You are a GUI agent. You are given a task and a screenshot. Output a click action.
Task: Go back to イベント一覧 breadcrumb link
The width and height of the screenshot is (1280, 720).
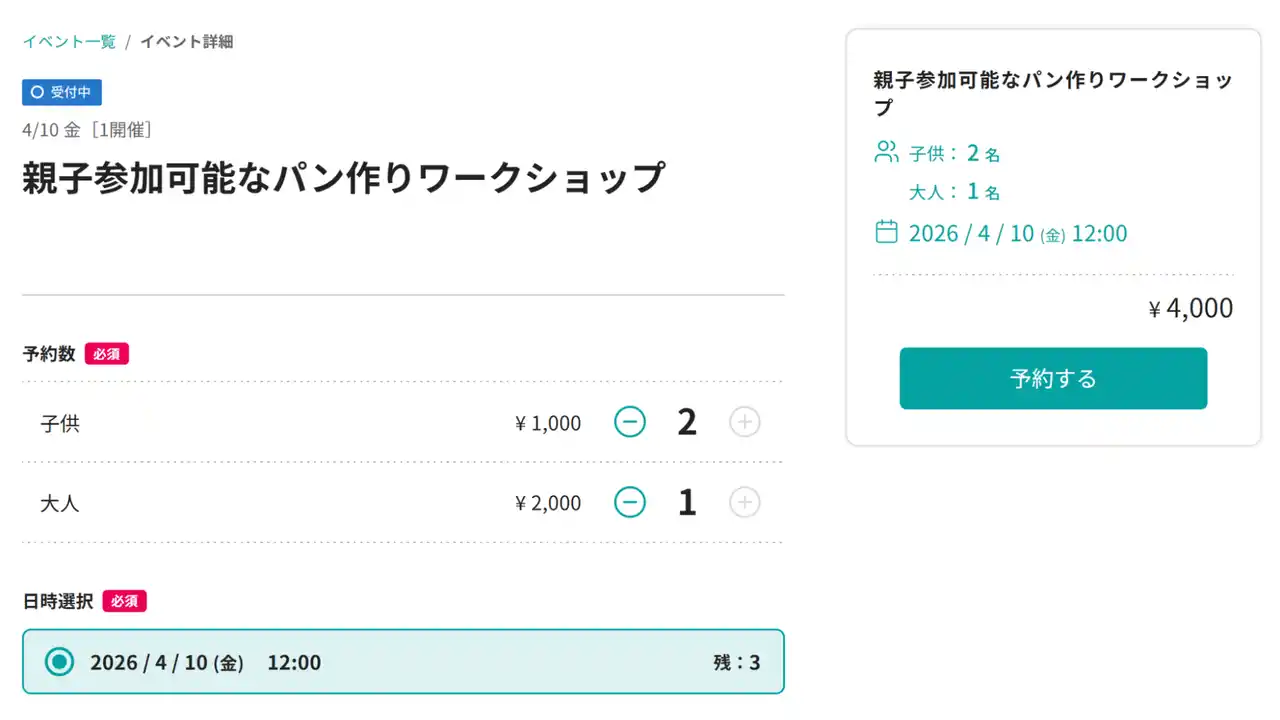(69, 42)
